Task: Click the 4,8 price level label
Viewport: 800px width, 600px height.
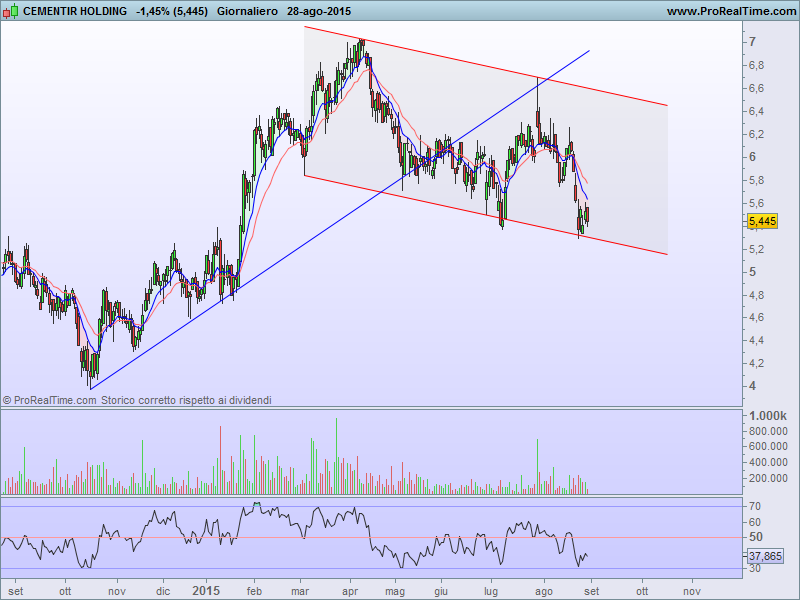Action: click(x=757, y=295)
